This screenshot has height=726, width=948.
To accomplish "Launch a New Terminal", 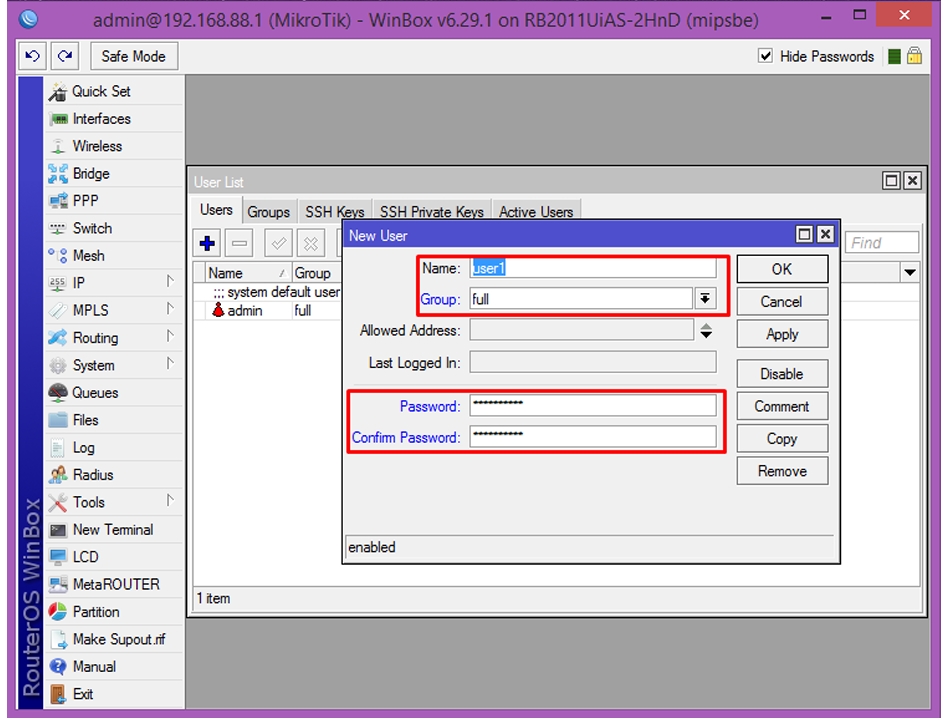I will point(114,530).
